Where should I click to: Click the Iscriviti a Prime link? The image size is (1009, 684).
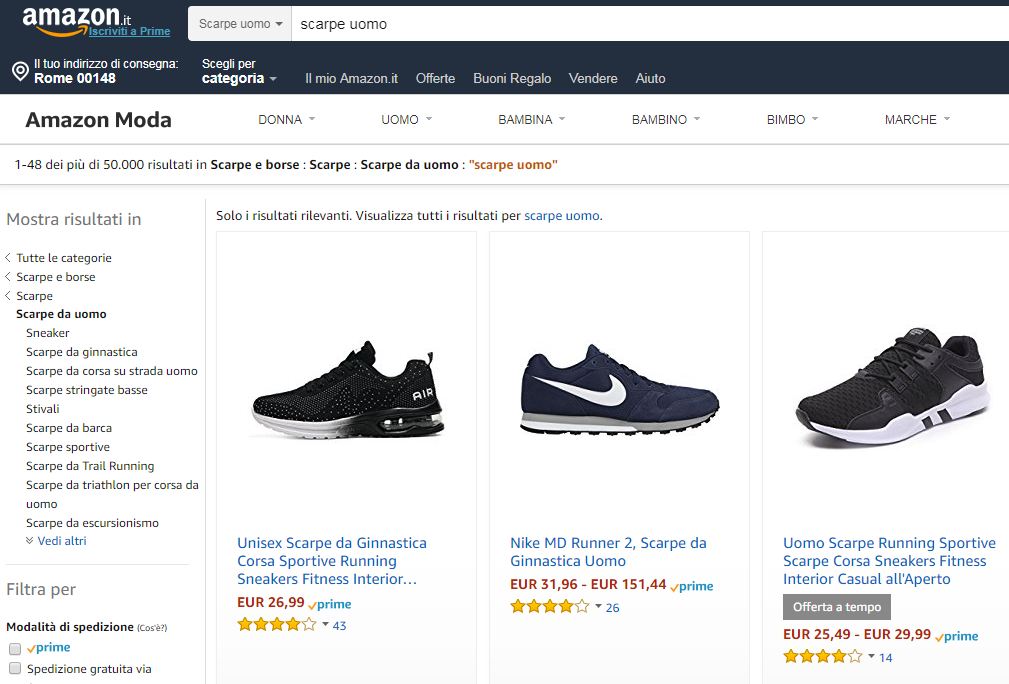point(129,31)
